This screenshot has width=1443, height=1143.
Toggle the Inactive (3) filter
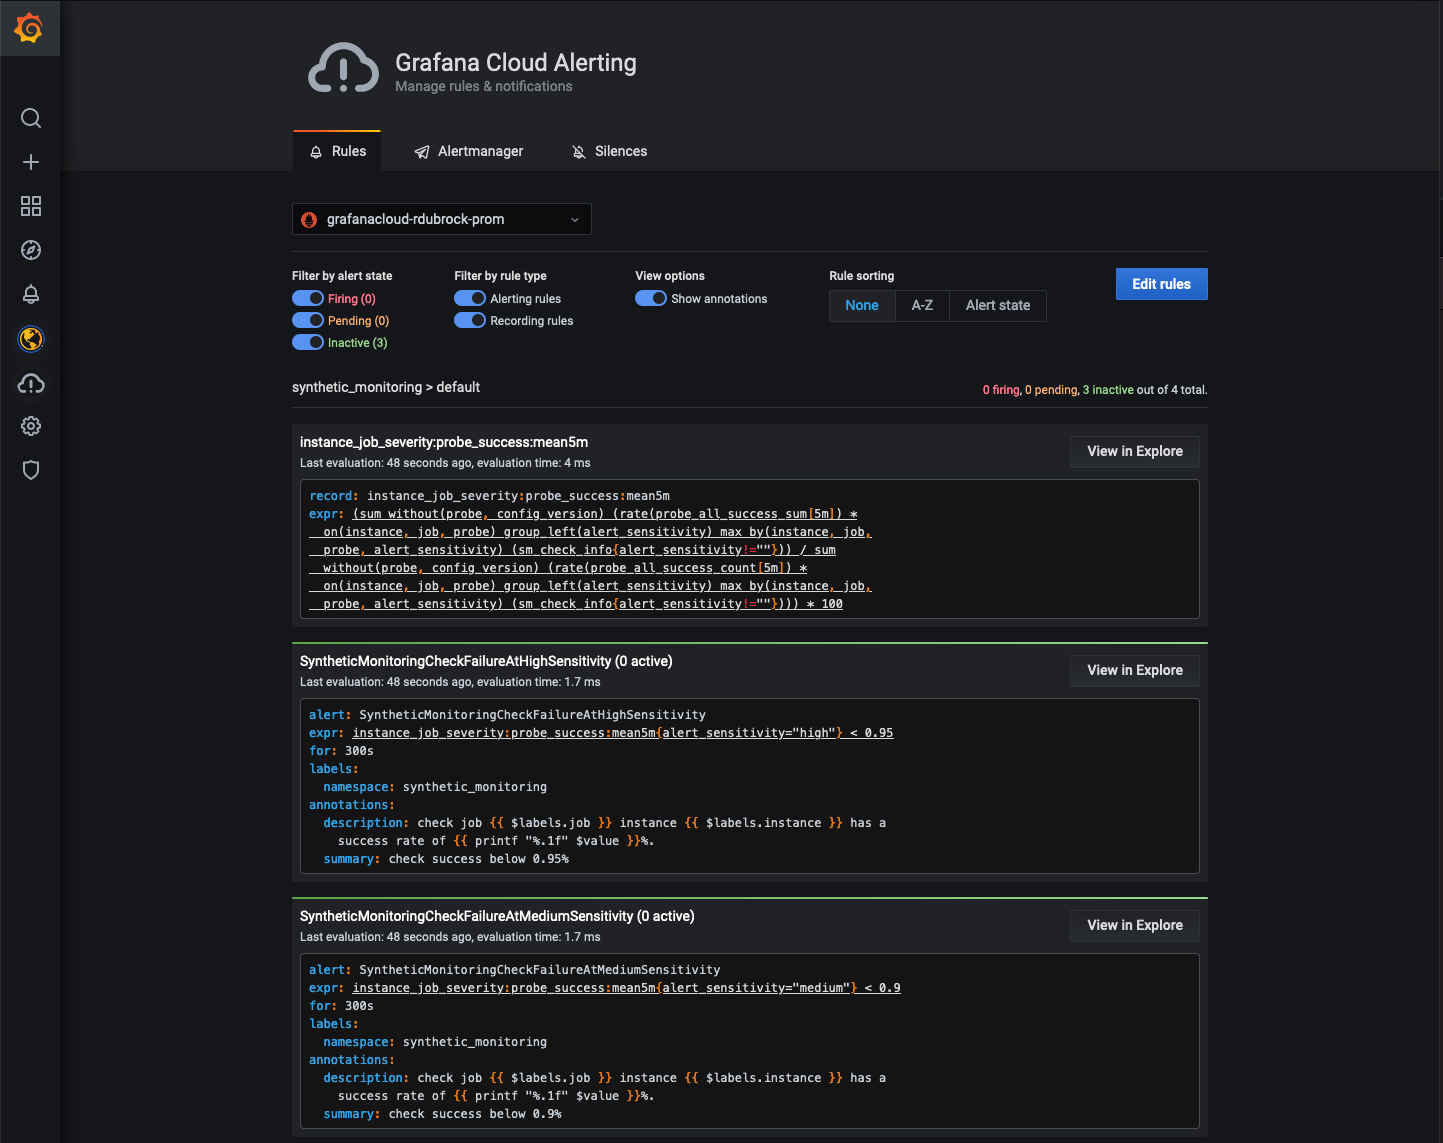coord(308,342)
